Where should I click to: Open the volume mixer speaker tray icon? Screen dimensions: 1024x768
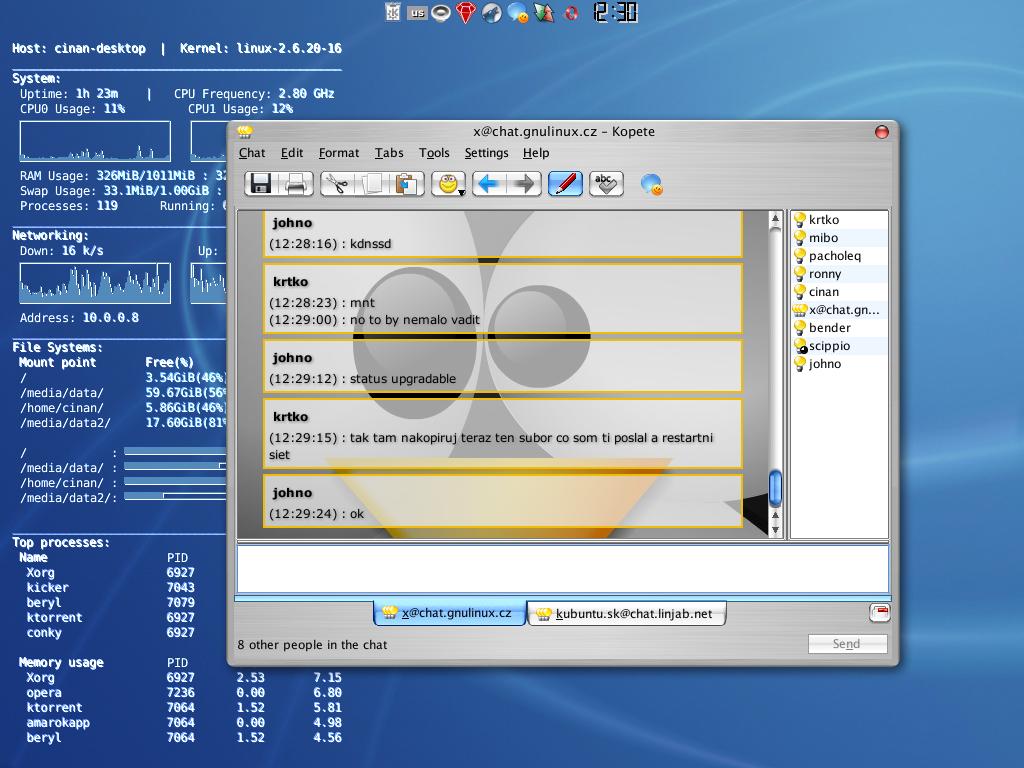coord(441,12)
